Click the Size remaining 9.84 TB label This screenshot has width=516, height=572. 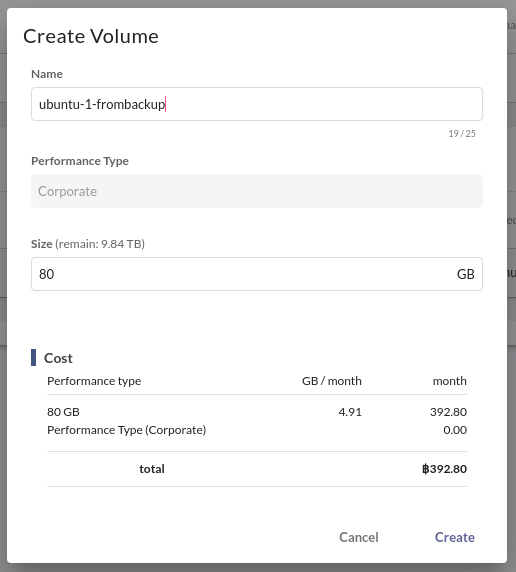(x=88, y=244)
